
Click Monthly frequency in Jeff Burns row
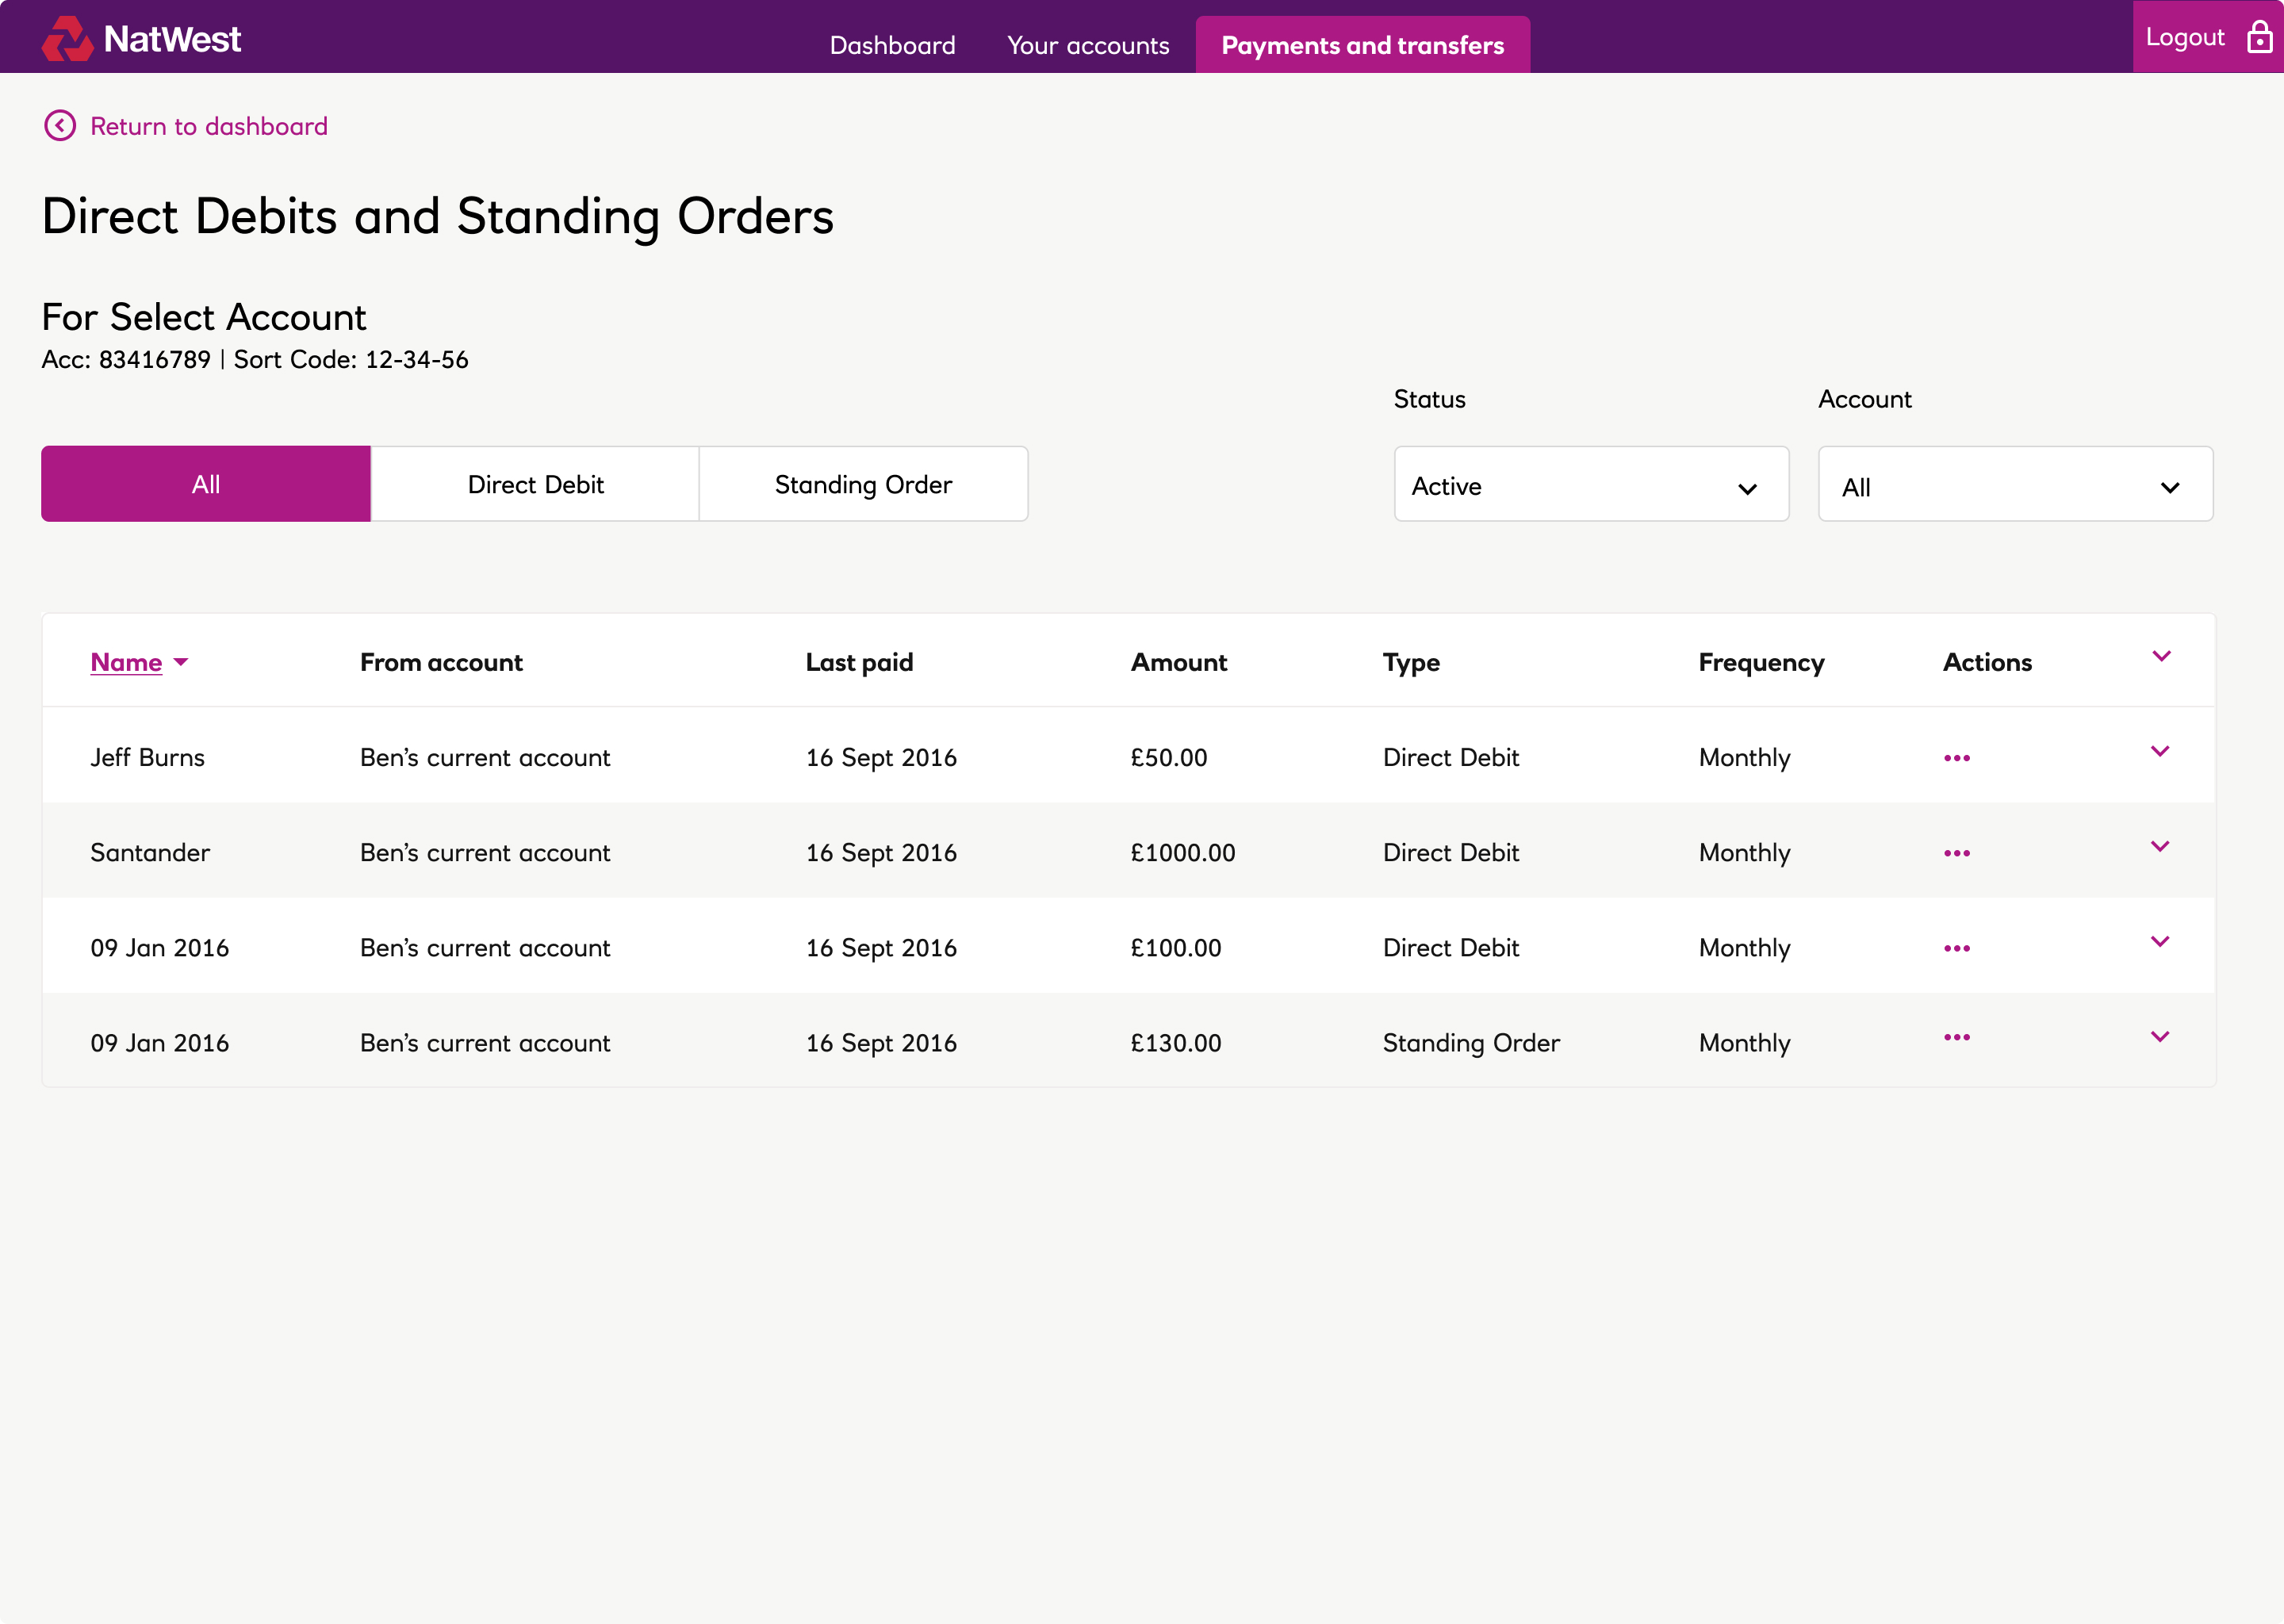[x=1744, y=757]
